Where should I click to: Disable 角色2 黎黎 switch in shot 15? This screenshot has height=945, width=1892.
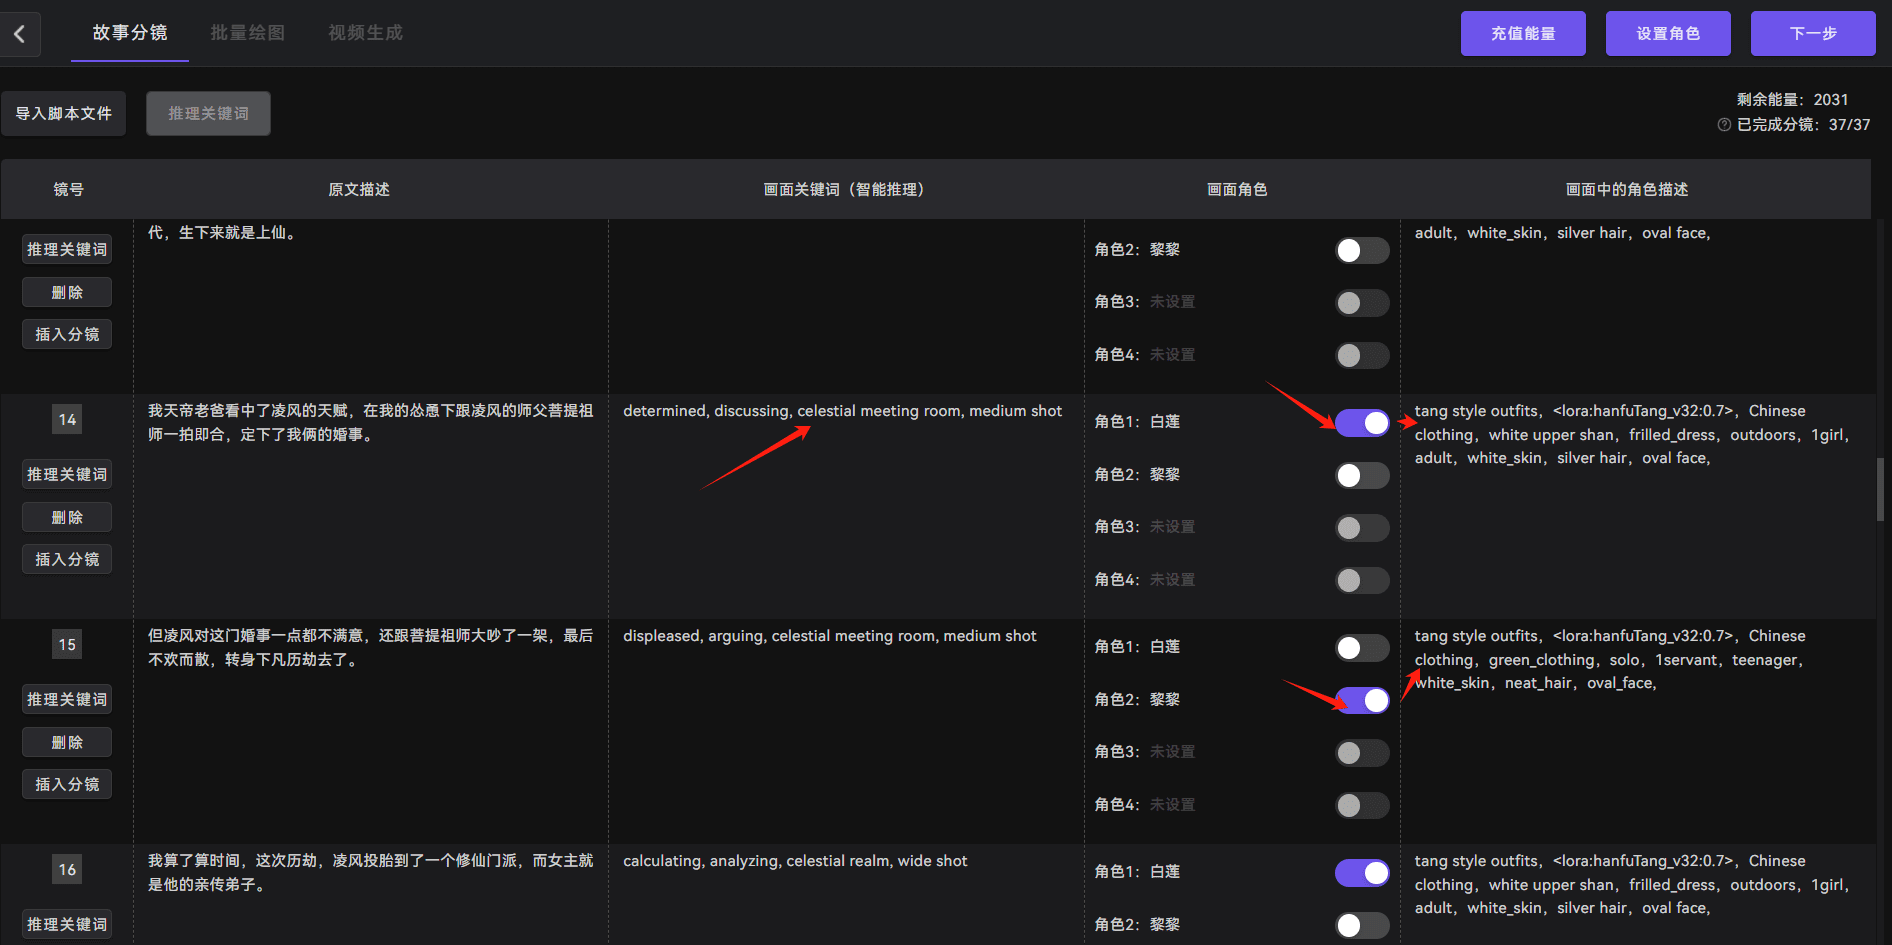click(x=1362, y=700)
